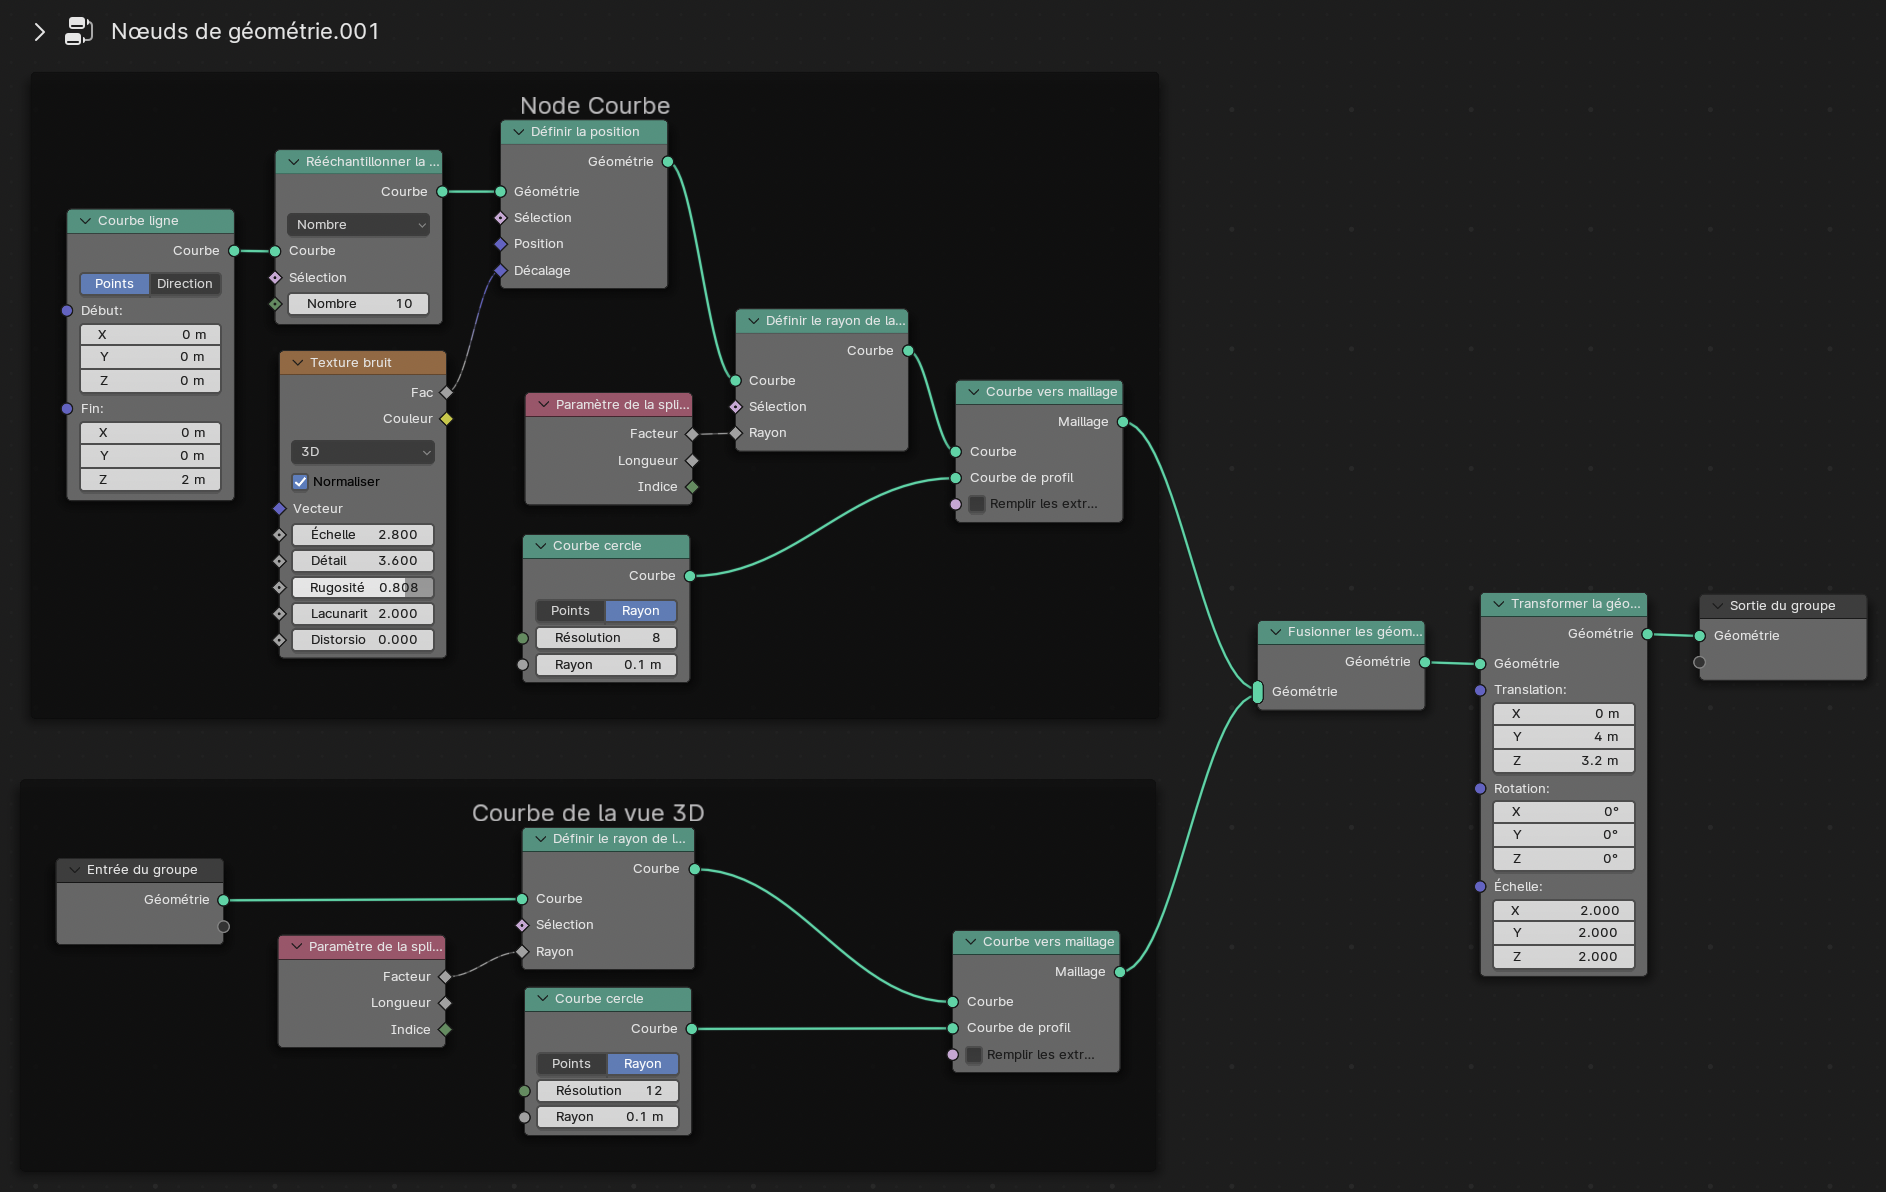Collapse the Transformer la géométrie node
This screenshot has width=1886, height=1192.
1498,604
